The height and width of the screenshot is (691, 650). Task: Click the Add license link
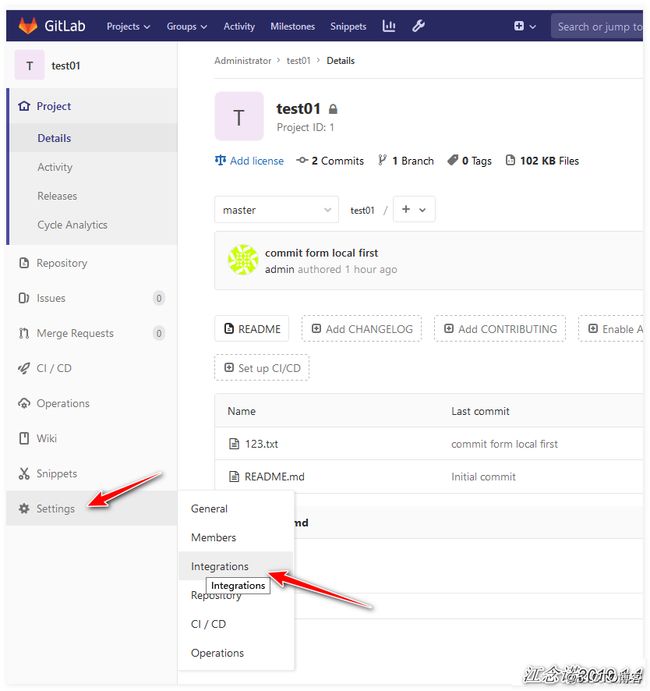249,161
